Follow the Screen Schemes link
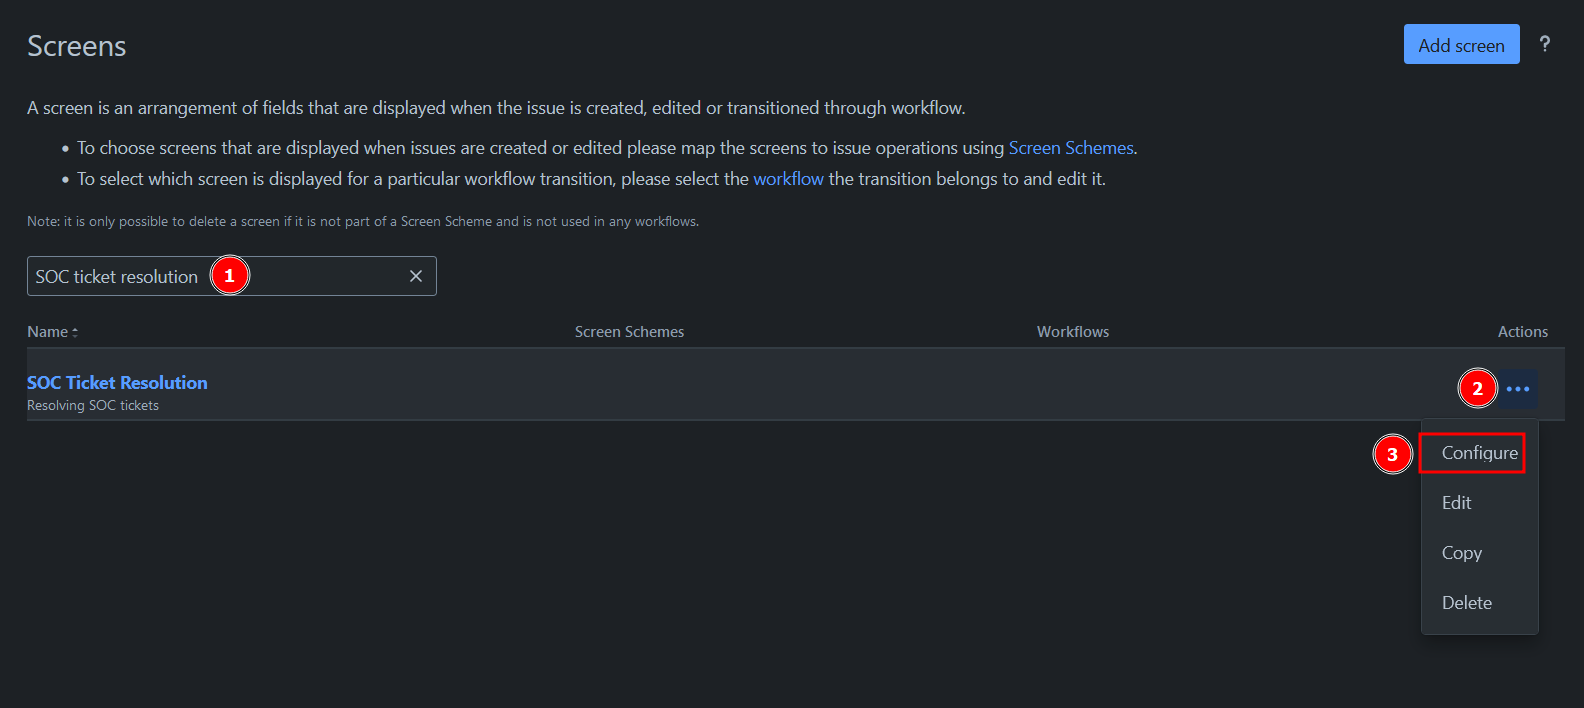 [1070, 148]
